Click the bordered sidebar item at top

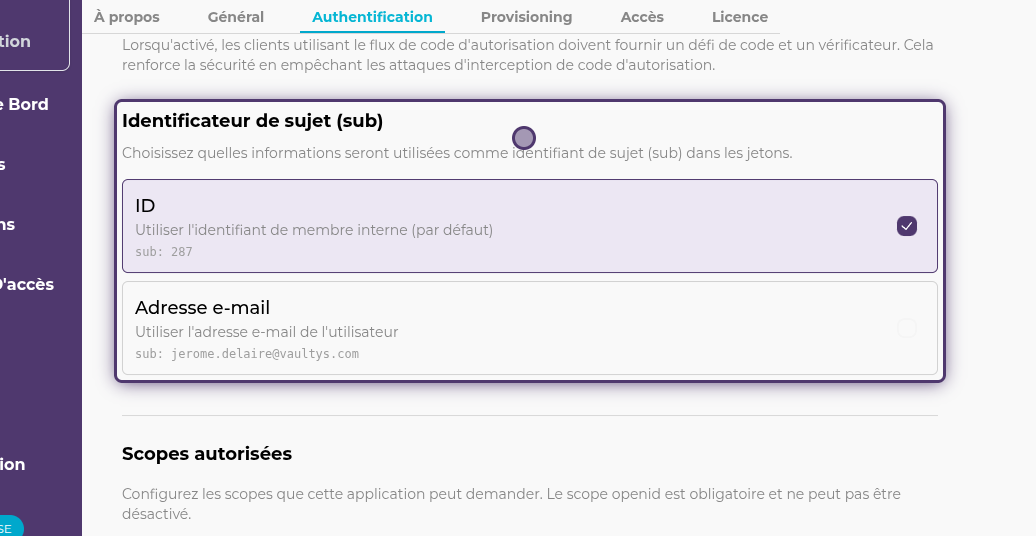click(30, 41)
